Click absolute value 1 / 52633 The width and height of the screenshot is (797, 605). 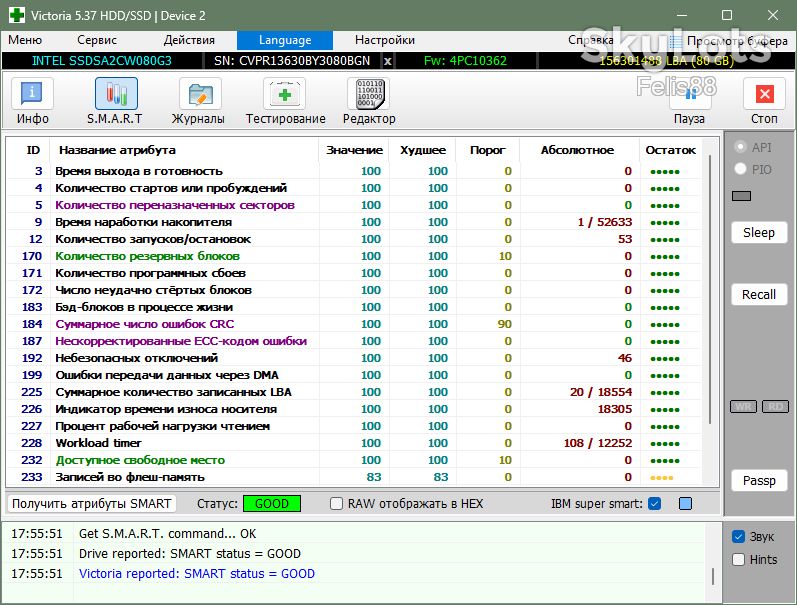tap(605, 222)
